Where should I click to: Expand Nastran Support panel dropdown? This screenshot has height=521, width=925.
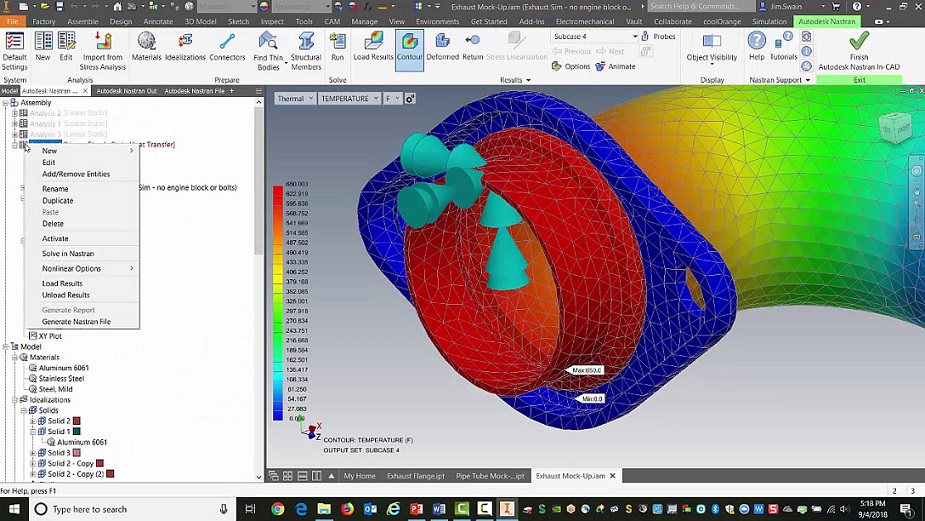808,80
